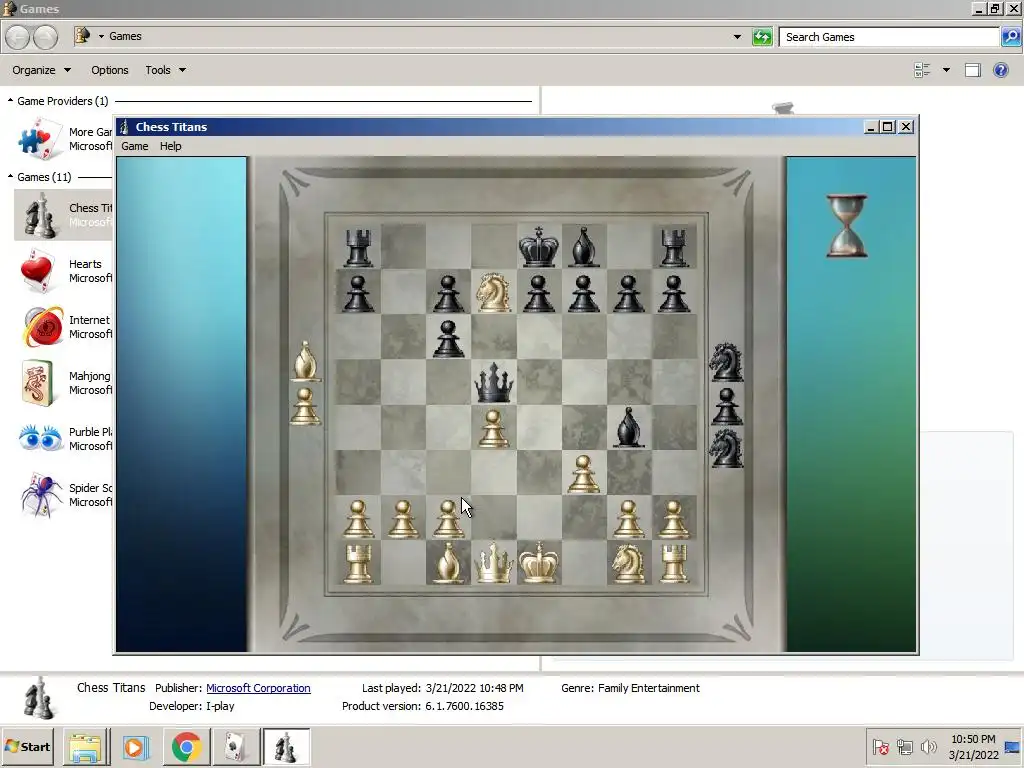Select the white pawn on f3

pos(583,473)
